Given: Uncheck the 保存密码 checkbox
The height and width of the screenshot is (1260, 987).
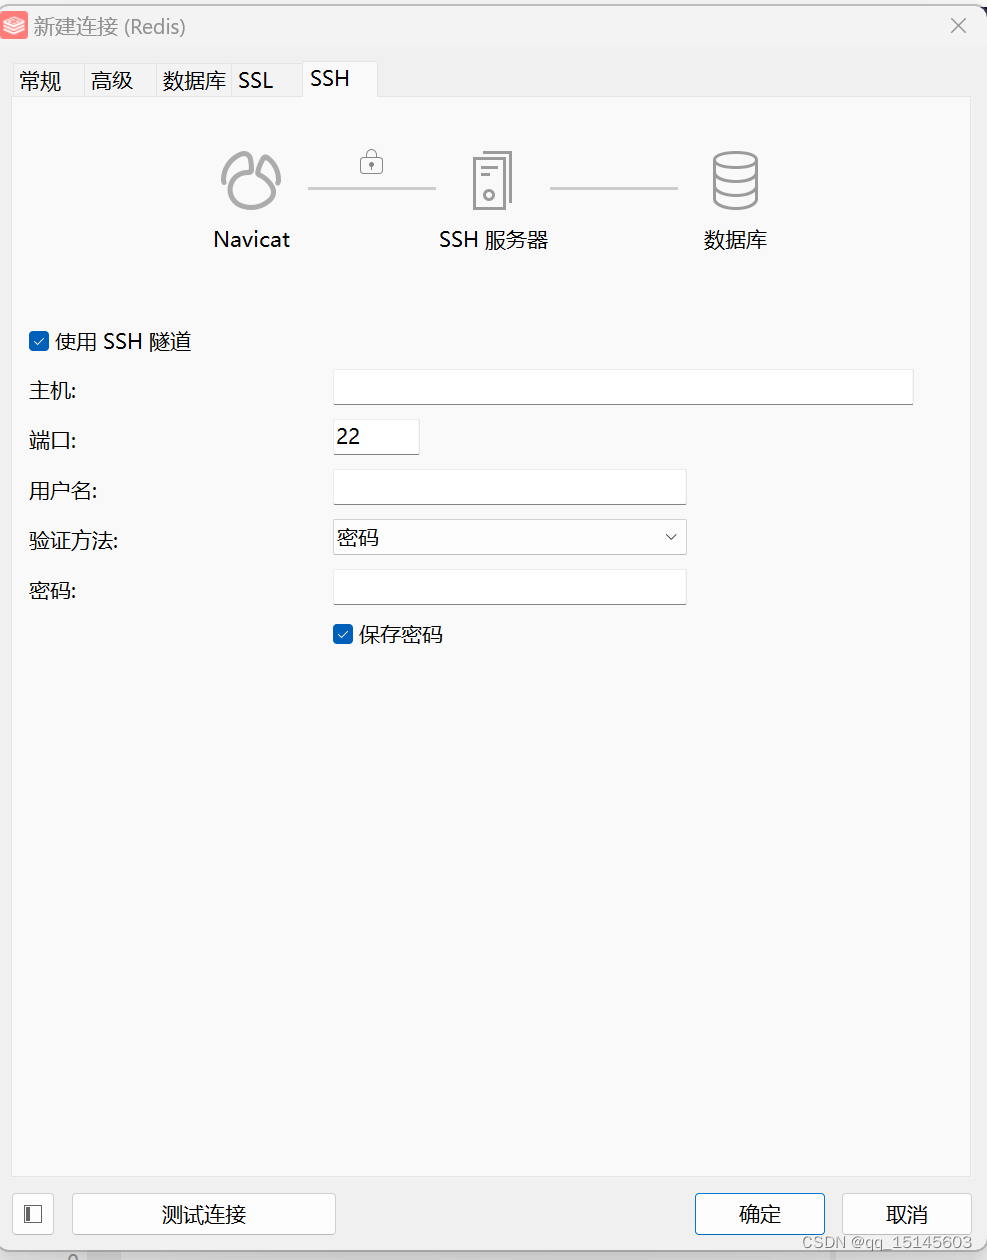Looking at the screenshot, I should (x=343, y=634).
